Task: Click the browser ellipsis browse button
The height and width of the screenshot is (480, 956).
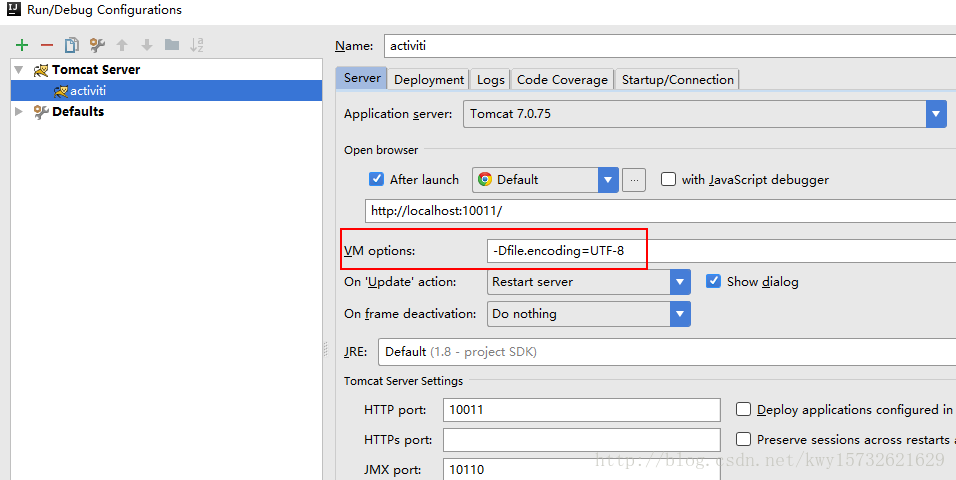Action: pyautogui.click(x=634, y=180)
